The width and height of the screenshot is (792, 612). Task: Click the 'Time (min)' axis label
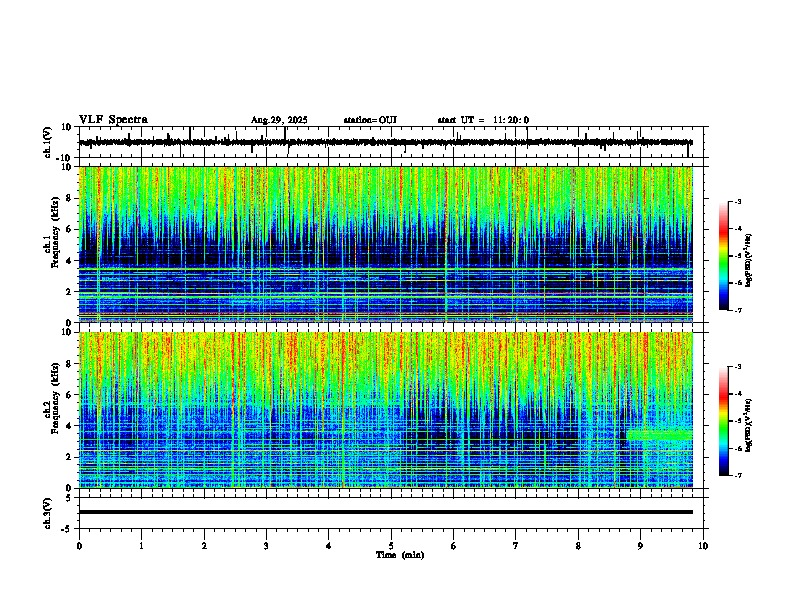click(400, 555)
